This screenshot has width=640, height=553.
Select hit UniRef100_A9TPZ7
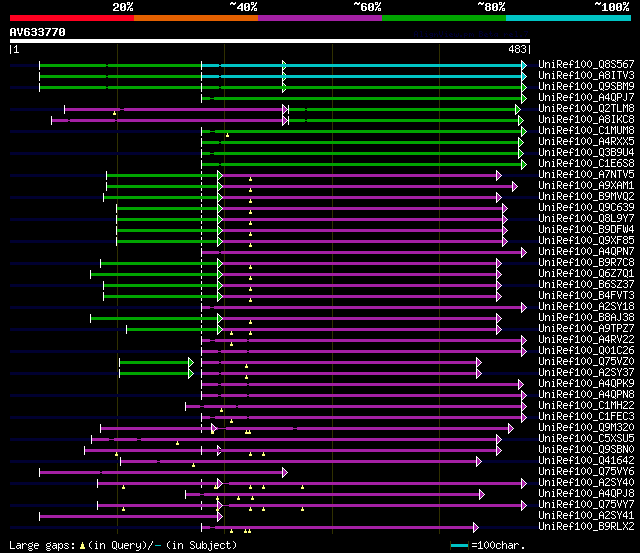[x=586, y=329]
